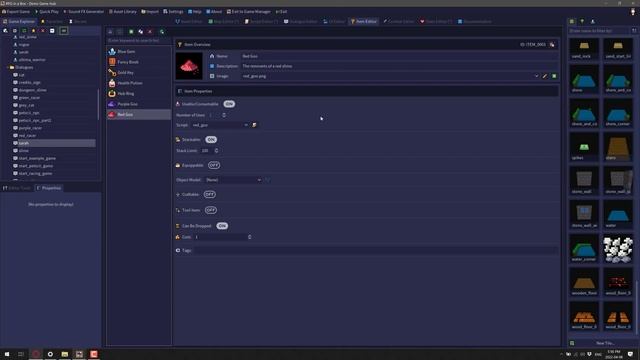The width and height of the screenshot is (640, 360).
Task: Click the Name field containing Red Goo
Action: (399, 56)
